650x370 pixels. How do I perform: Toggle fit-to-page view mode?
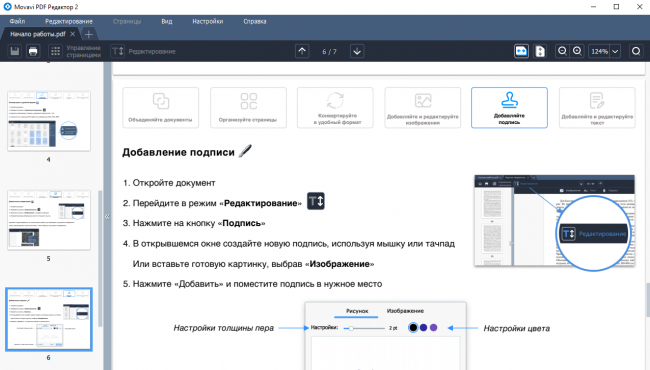tap(540, 51)
